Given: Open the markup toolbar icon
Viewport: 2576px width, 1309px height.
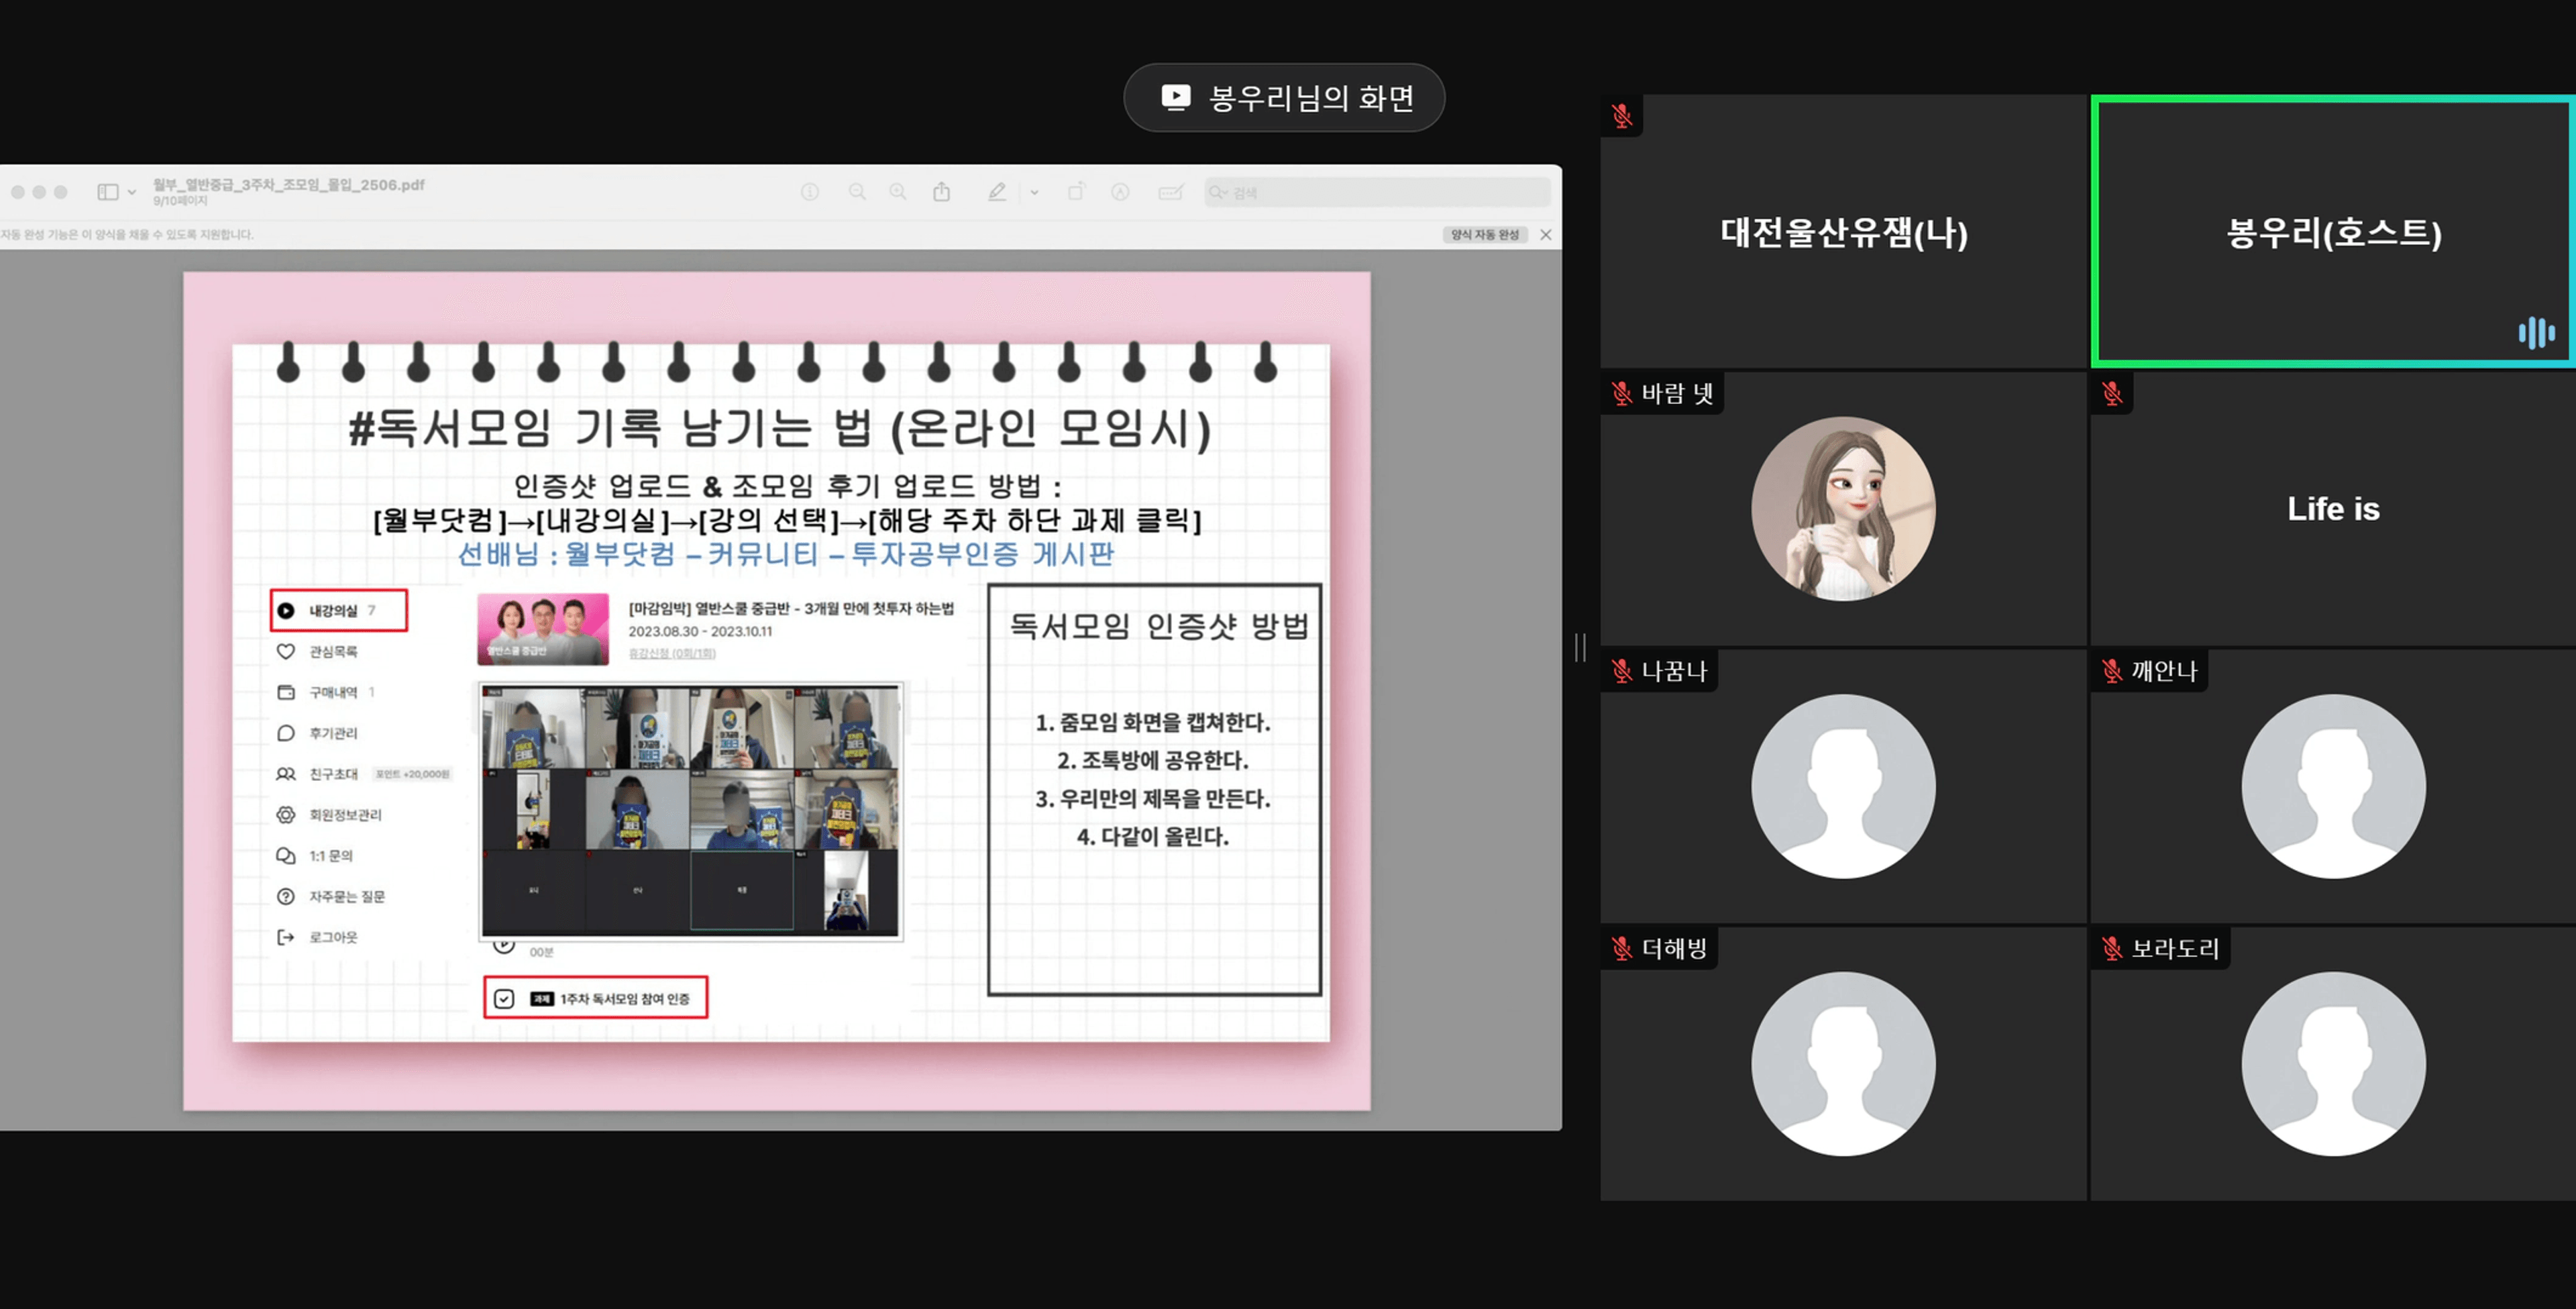Looking at the screenshot, I should [1120, 192].
